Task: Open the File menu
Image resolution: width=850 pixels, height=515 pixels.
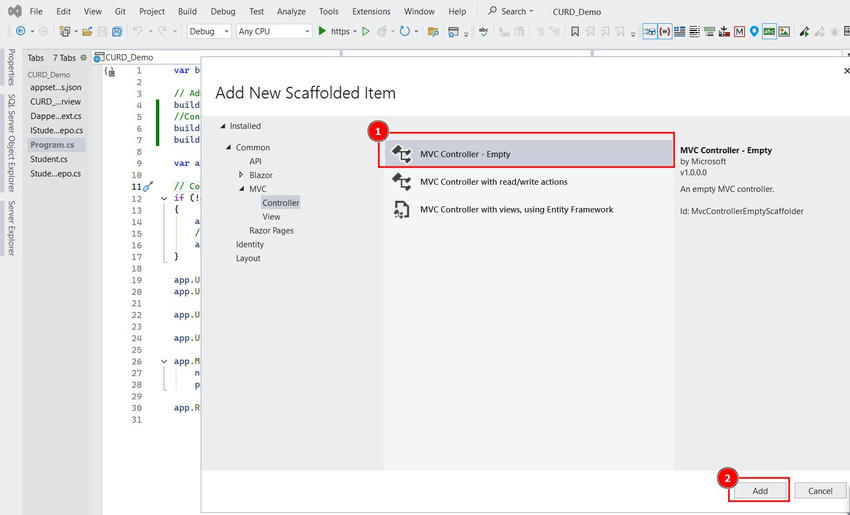Action: pyautogui.click(x=36, y=11)
